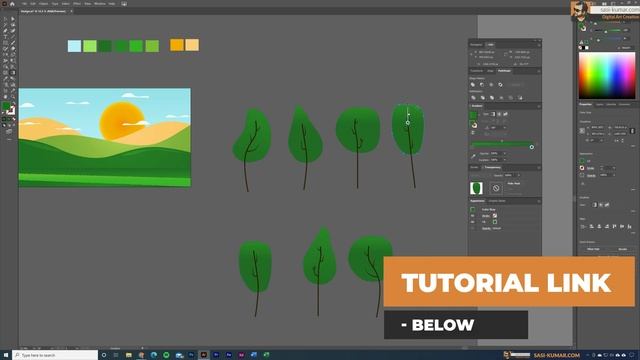Select the Eyedropper tool in the toolbar
Viewport: 640px width, 360px height.
tap(5, 79)
